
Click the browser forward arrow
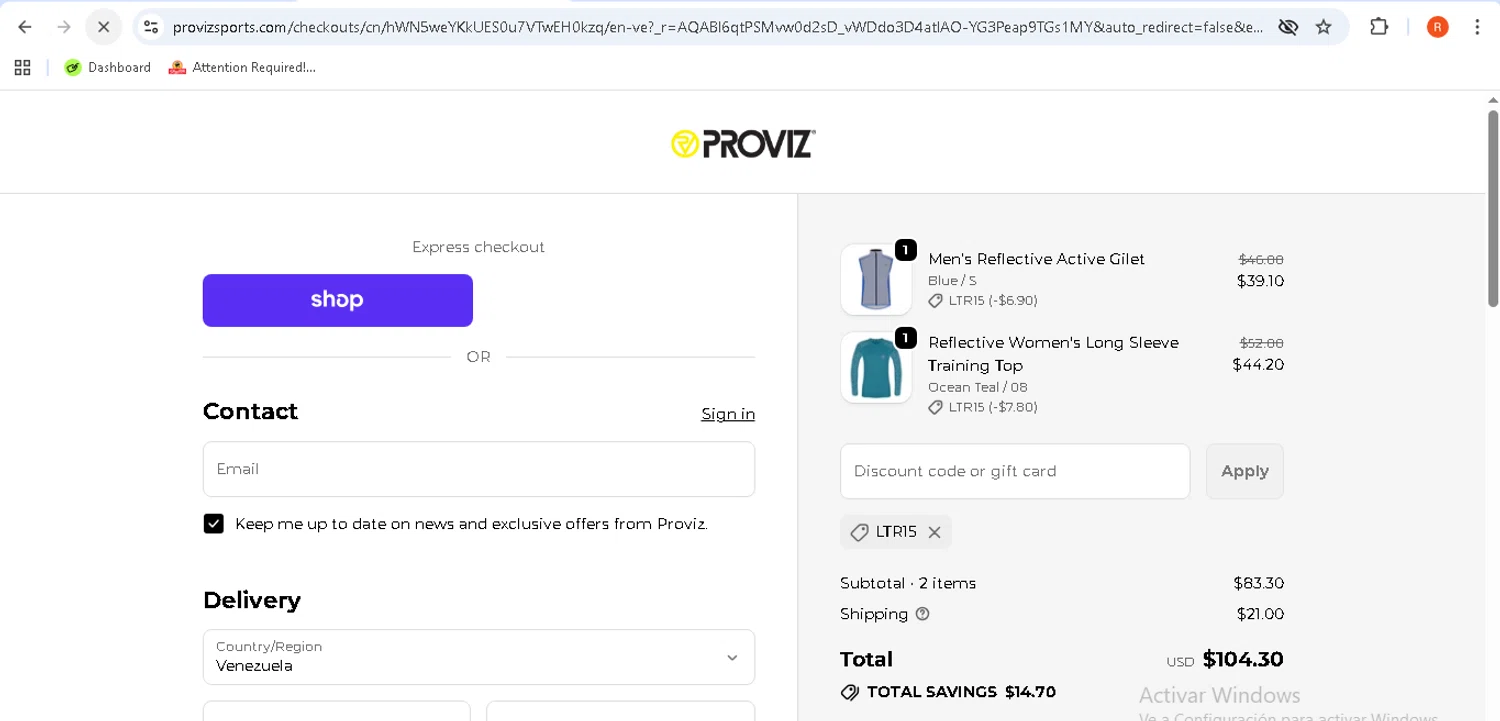(x=64, y=27)
